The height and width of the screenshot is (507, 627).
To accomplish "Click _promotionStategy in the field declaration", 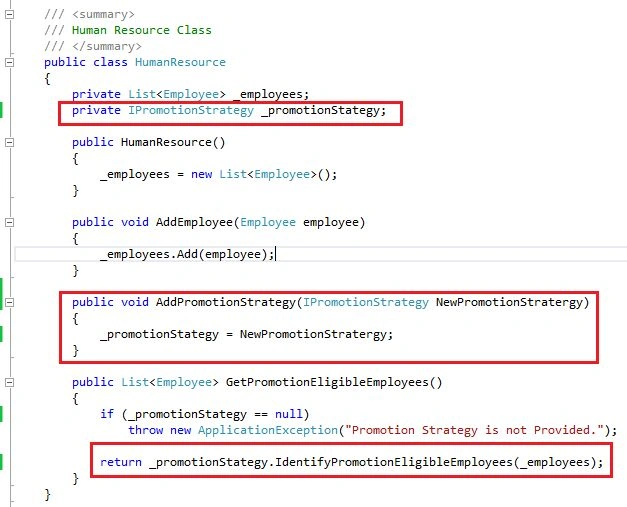I will [x=320, y=110].
